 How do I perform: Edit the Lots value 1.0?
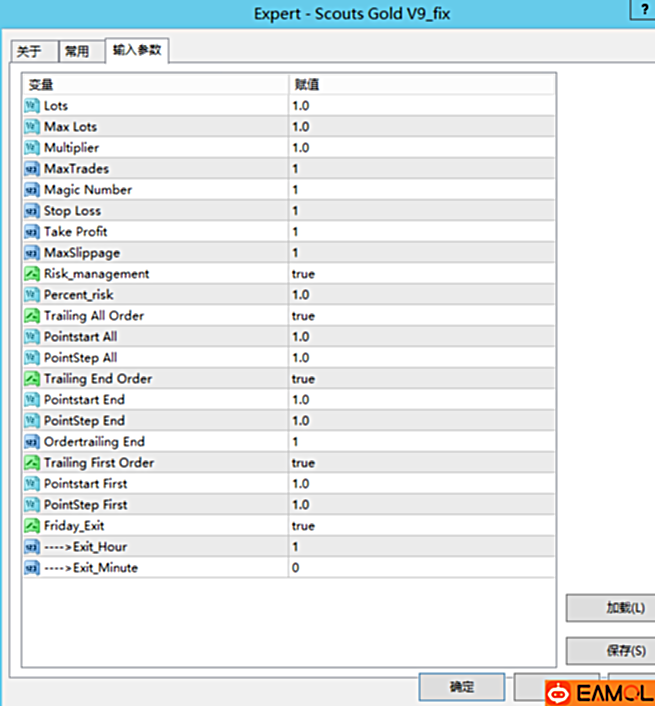tap(421, 106)
